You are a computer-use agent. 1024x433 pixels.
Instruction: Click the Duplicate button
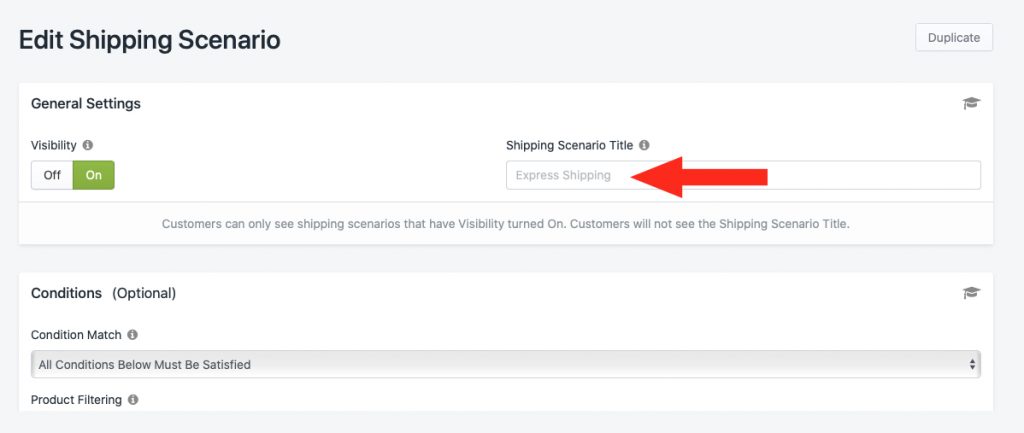pyautogui.click(x=953, y=37)
